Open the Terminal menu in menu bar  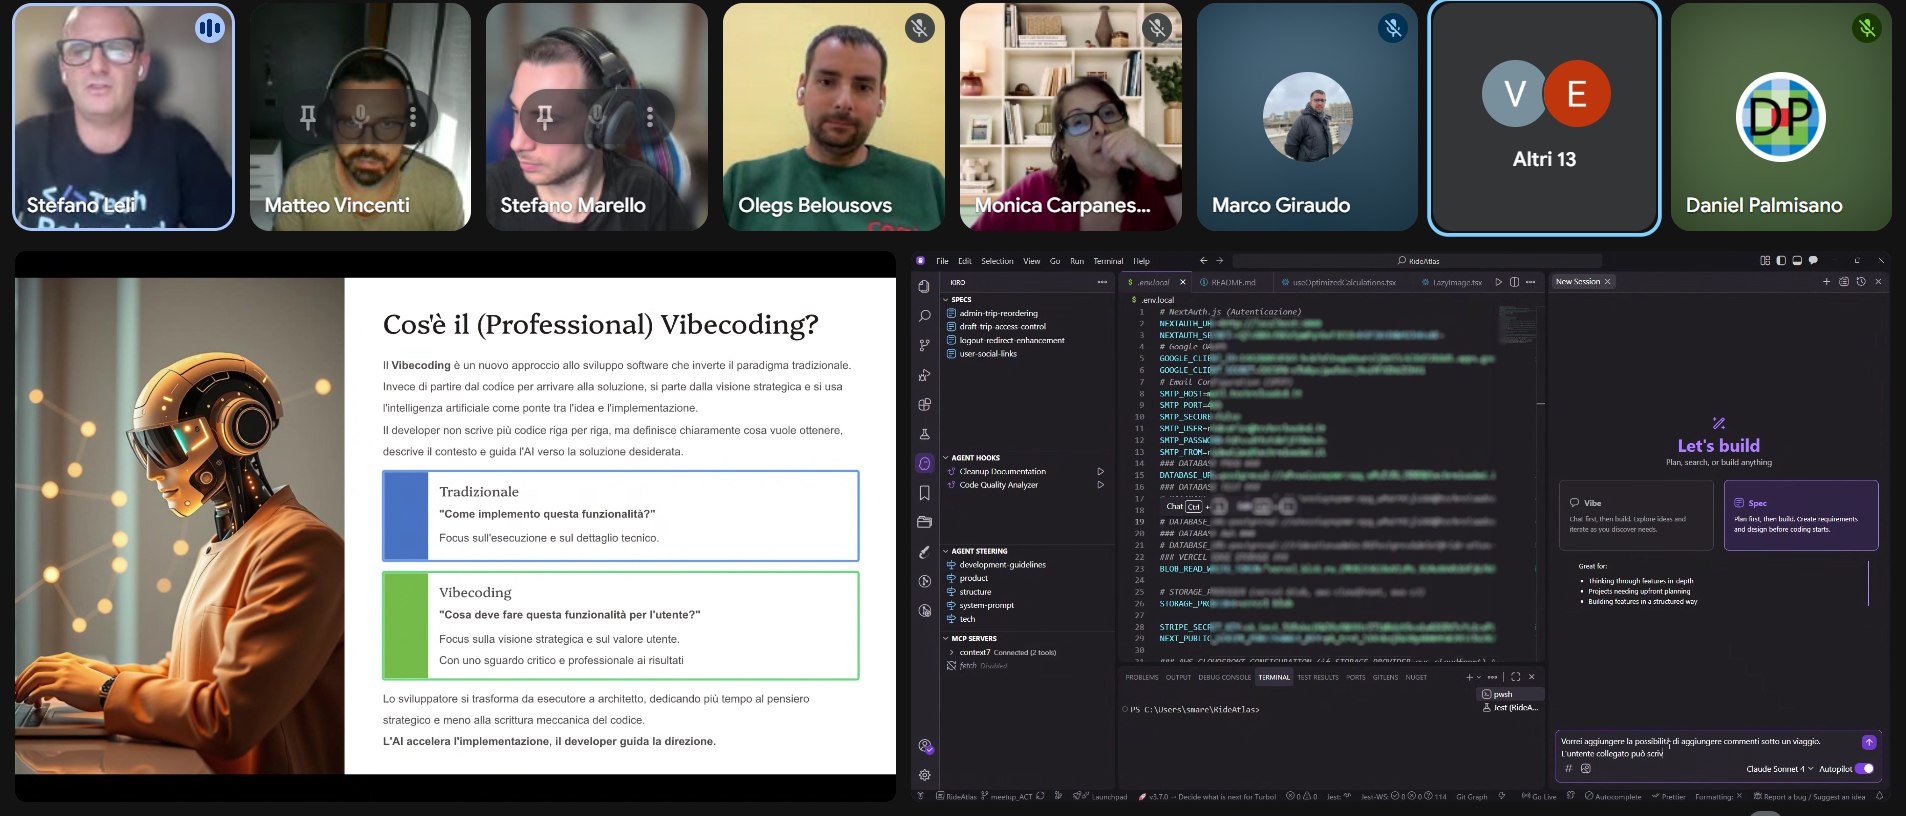(1107, 261)
